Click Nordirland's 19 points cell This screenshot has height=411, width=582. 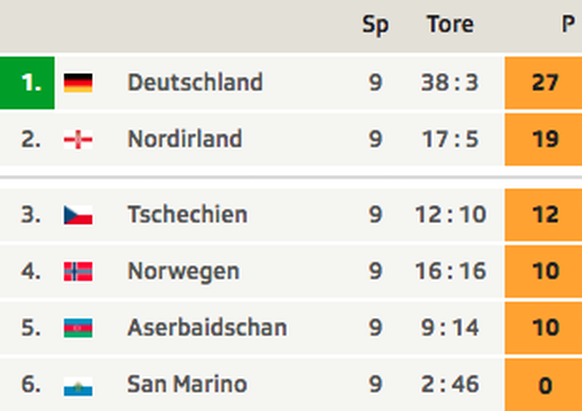tap(543, 140)
